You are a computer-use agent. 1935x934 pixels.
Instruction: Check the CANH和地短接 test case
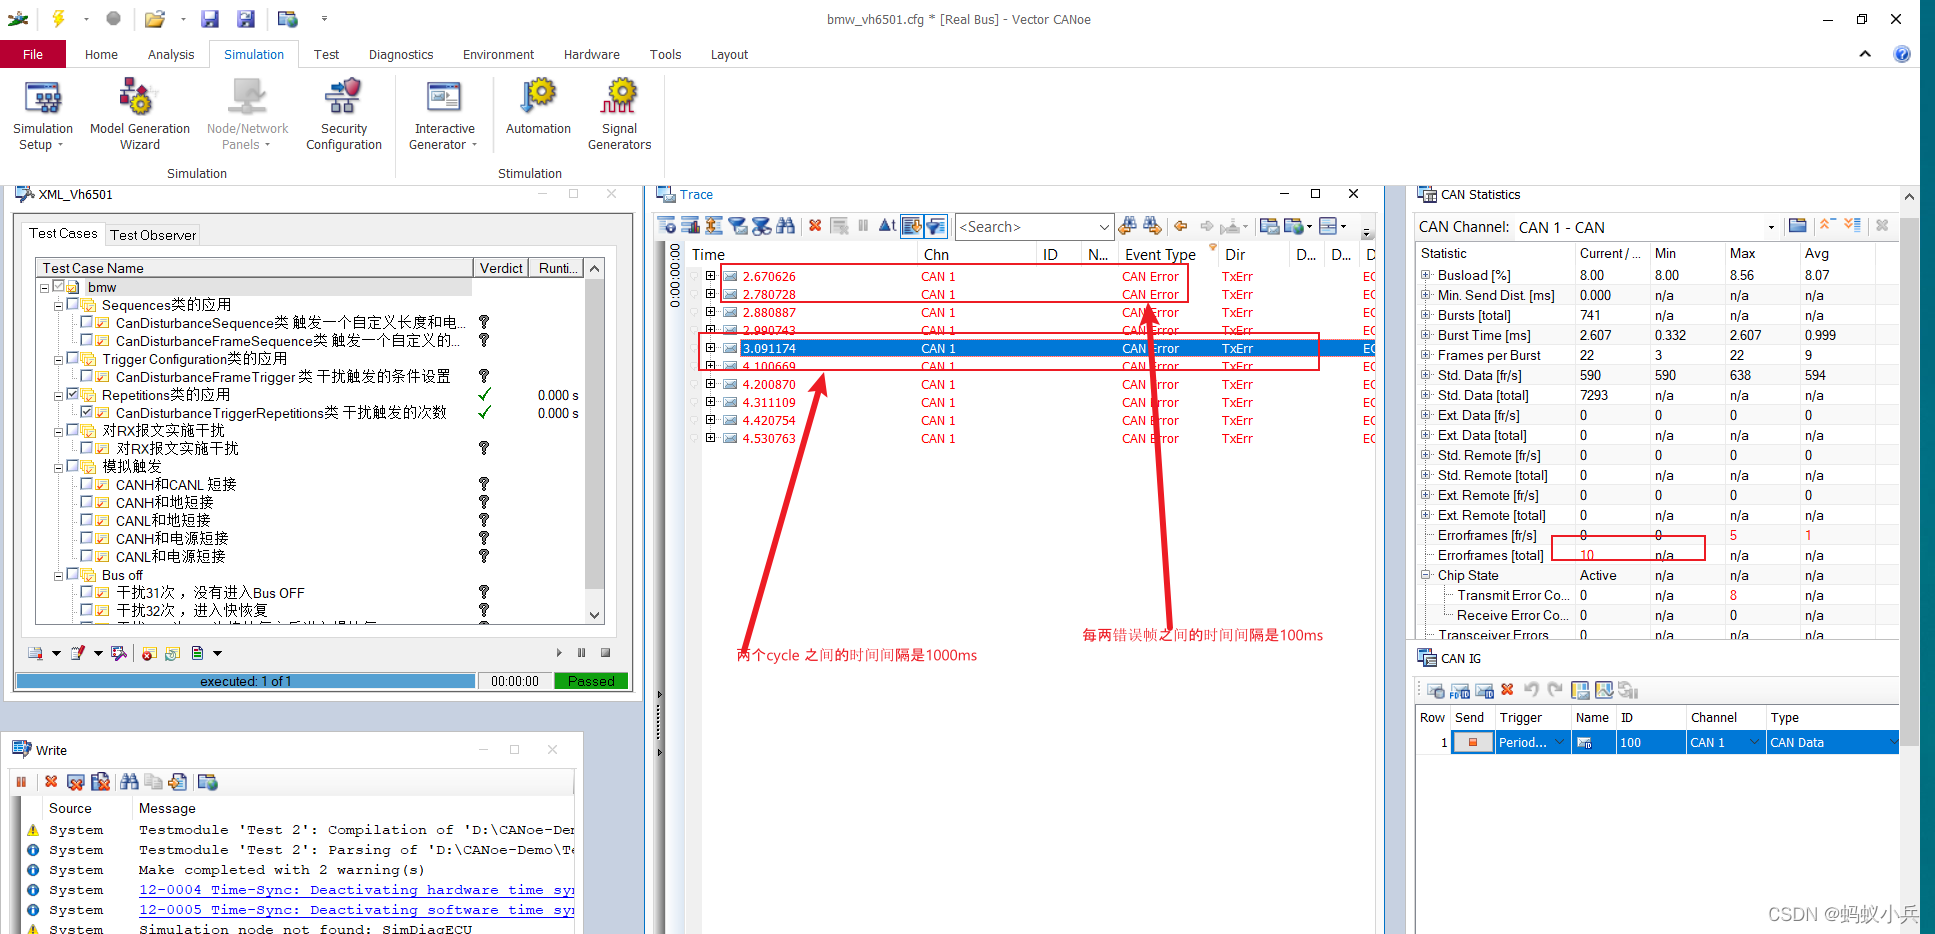coord(87,502)
